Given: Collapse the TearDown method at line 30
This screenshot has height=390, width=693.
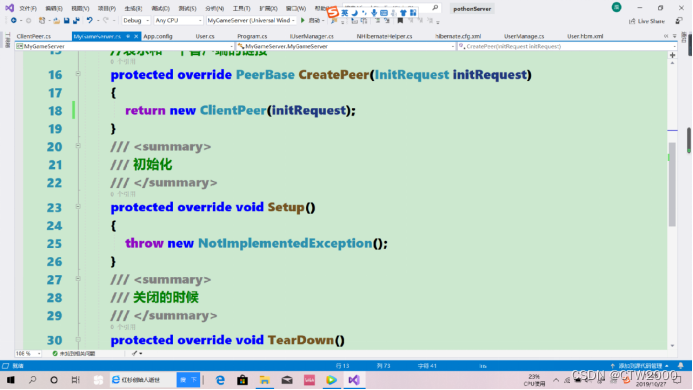Looking at the screenshot, I should pos(78,339).
